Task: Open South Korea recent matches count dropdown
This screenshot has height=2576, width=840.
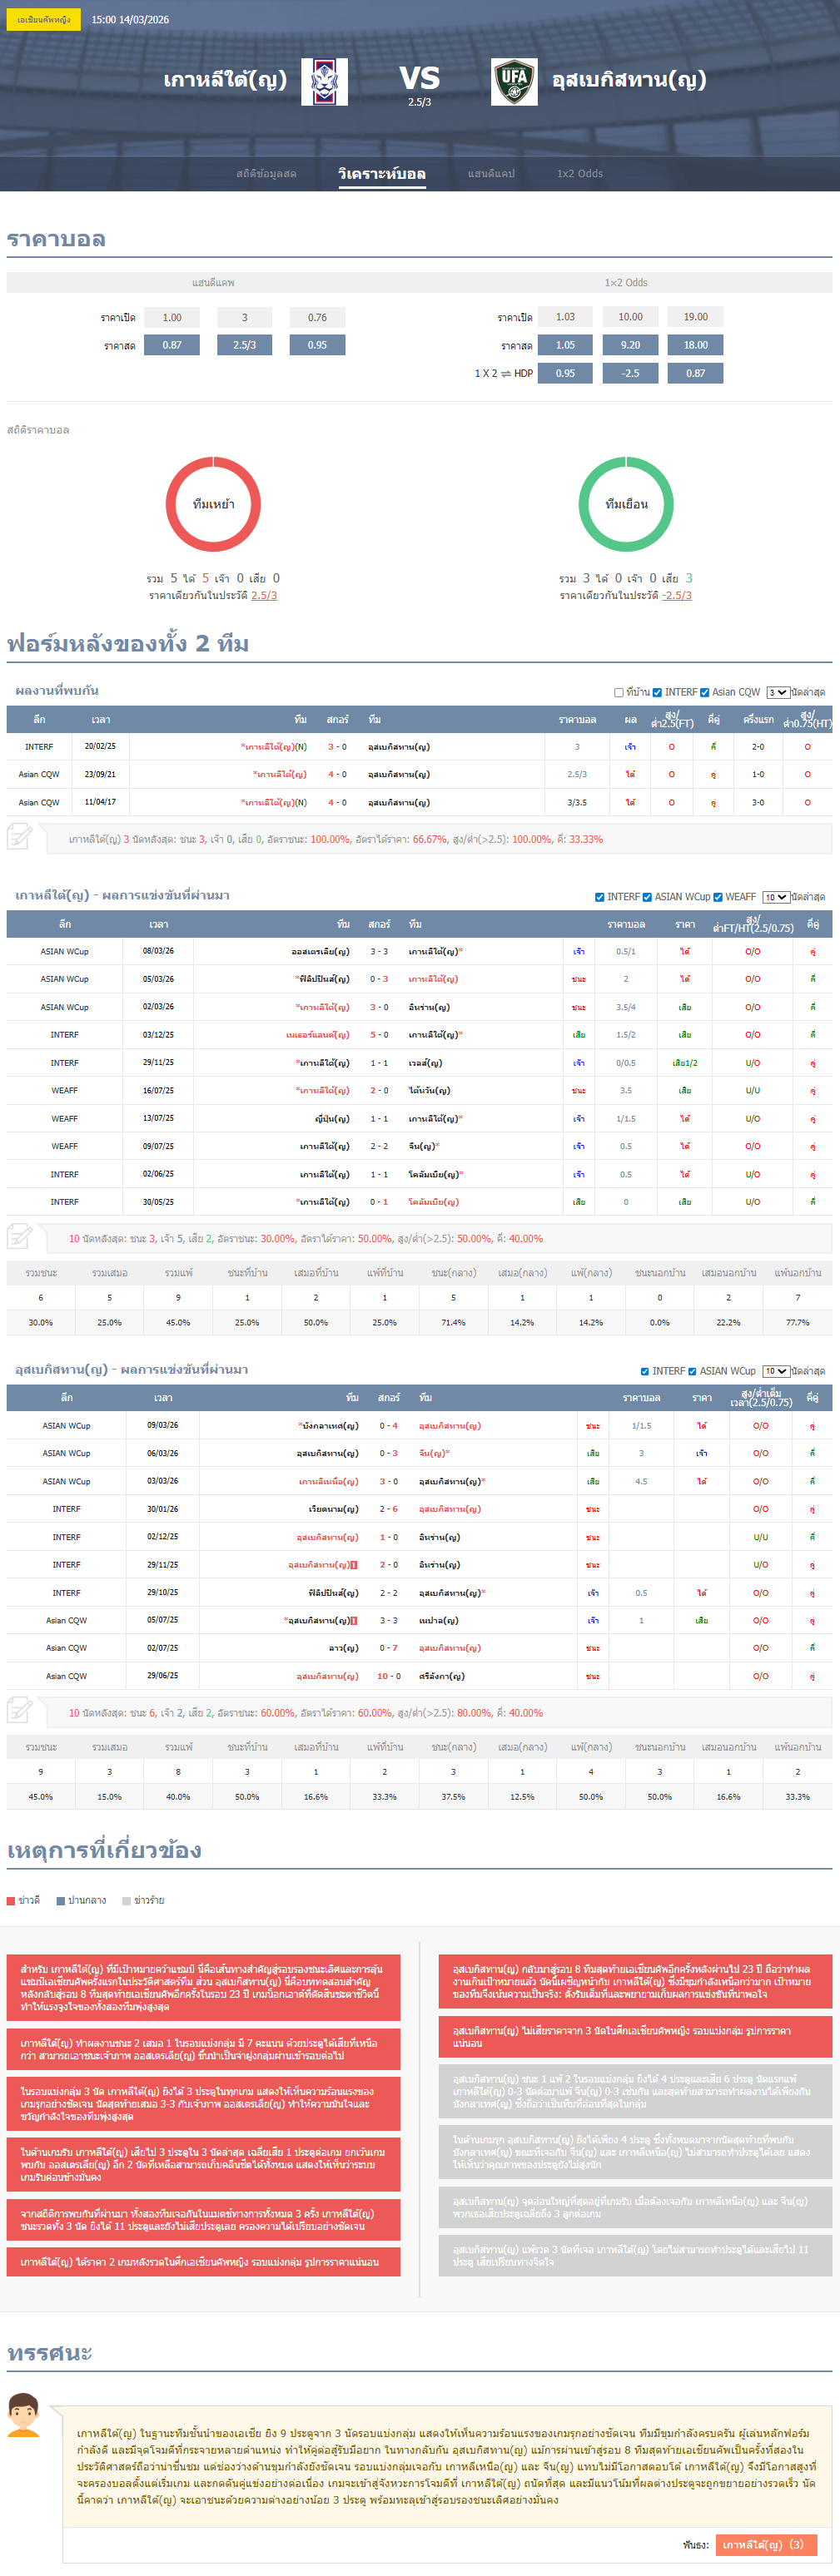Action: coord(775,897)
